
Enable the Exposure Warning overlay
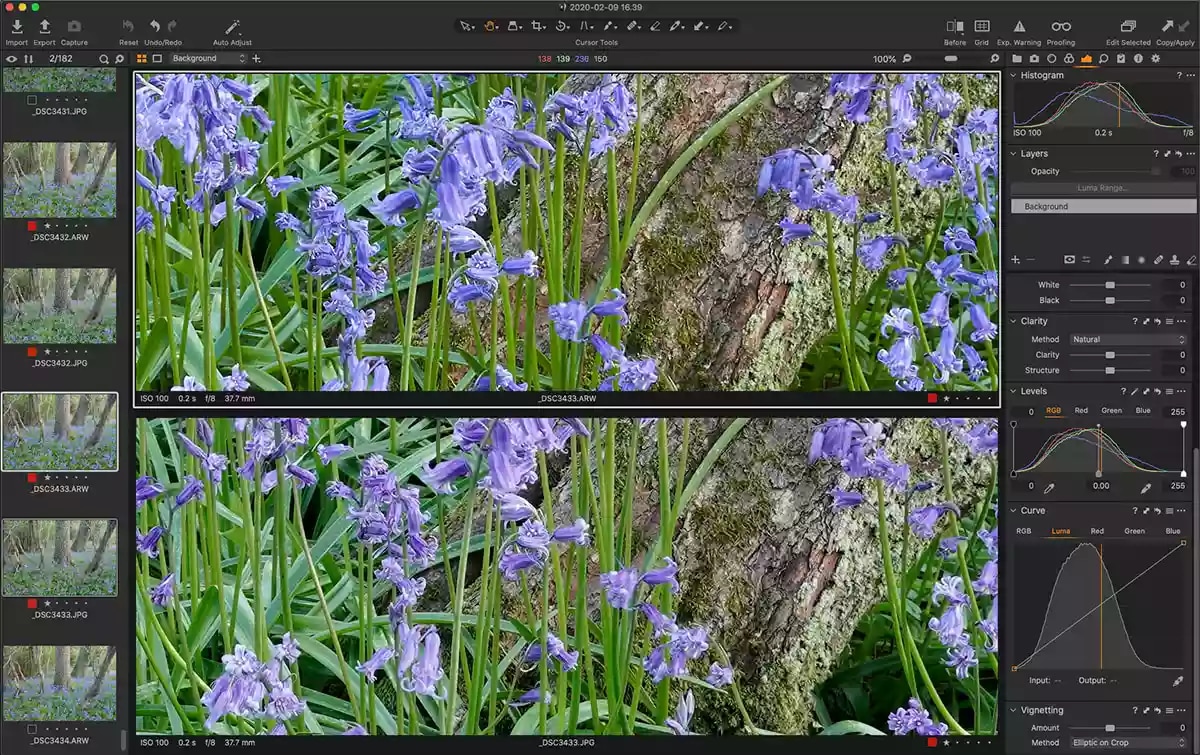tap(1019, 25)
